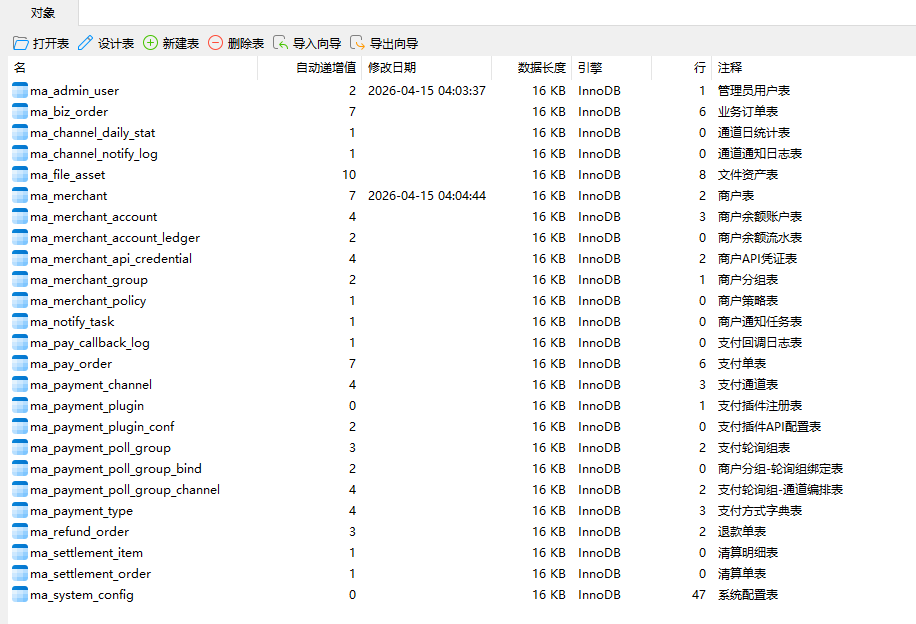Sort by the 数据长度 column header
The image size is (916, 624).
[x=541, y=68]
